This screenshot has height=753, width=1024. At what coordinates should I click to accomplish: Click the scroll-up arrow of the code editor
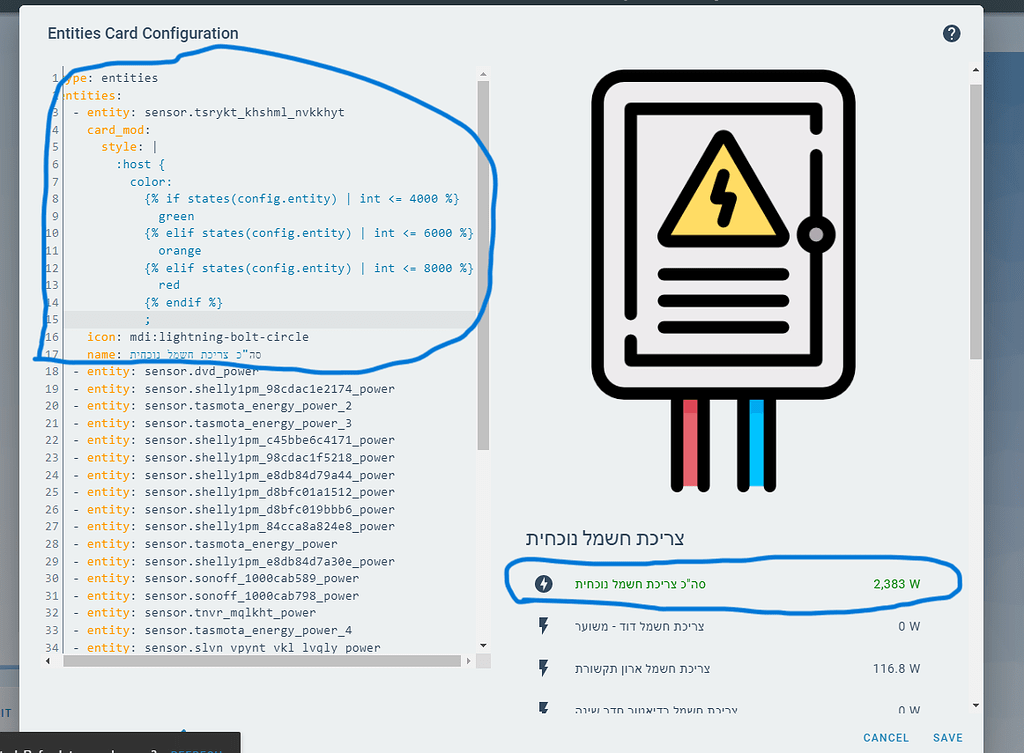(x=483, y=72)
